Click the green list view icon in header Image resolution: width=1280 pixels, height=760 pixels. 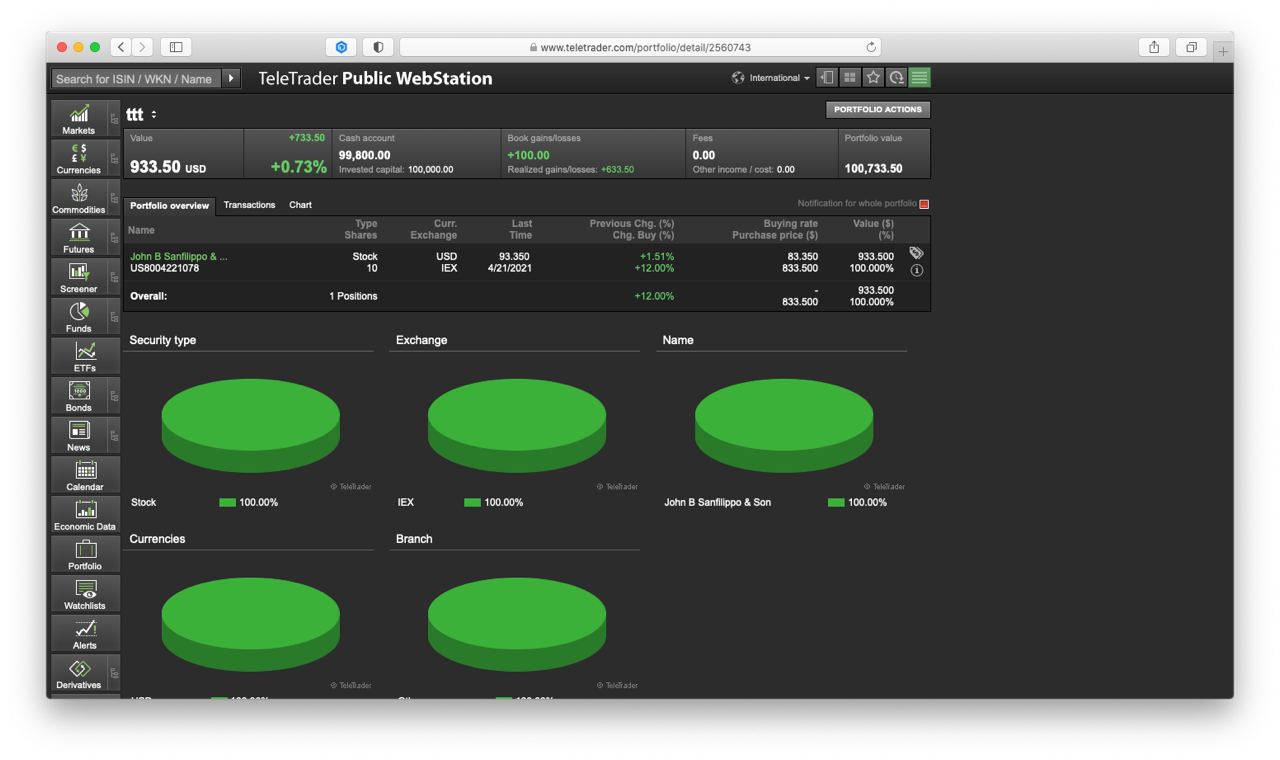pyautogui.click(x=919, y=77)
